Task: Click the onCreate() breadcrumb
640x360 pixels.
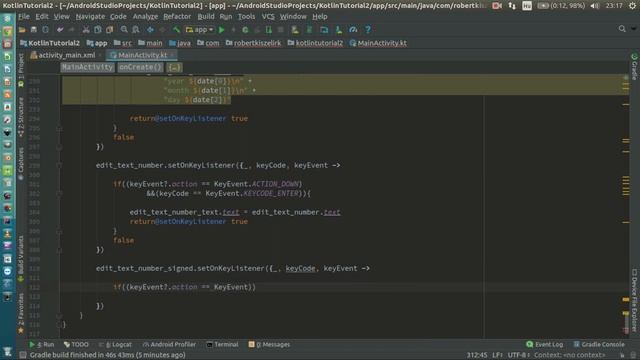Action: click(x=140, y=67)
